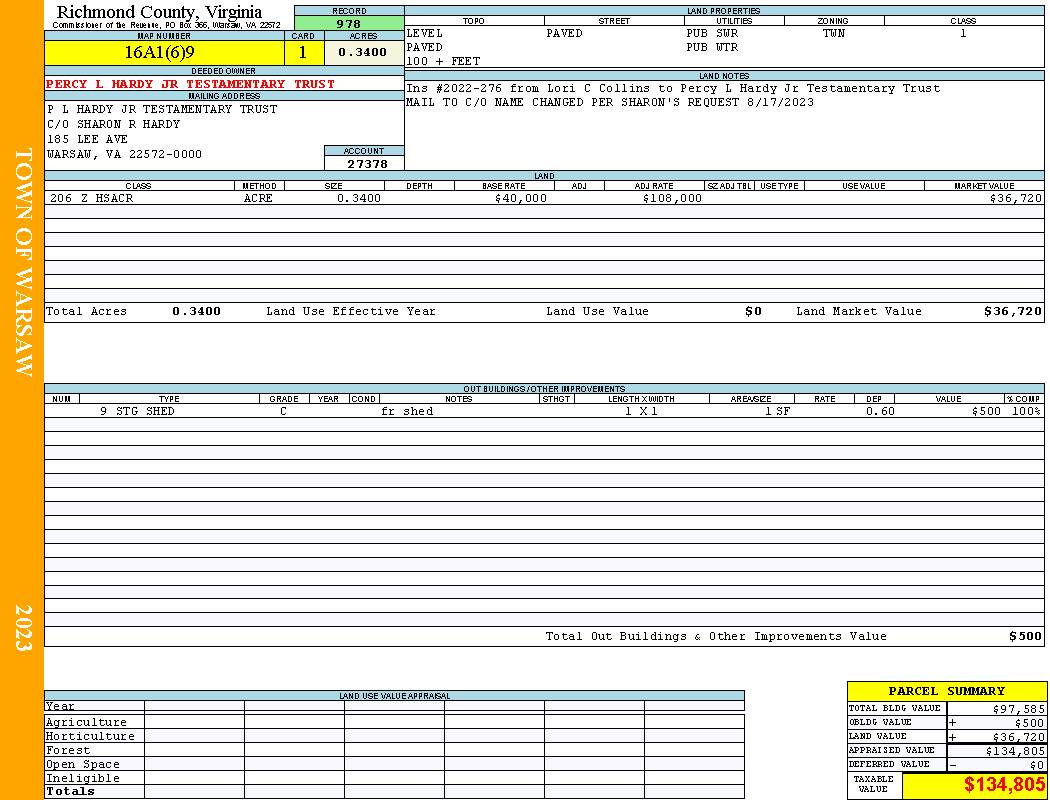Viewport: 1050px width, 800px height.
Task: Click Land Use Effective Year label
Action: (351, 311)
